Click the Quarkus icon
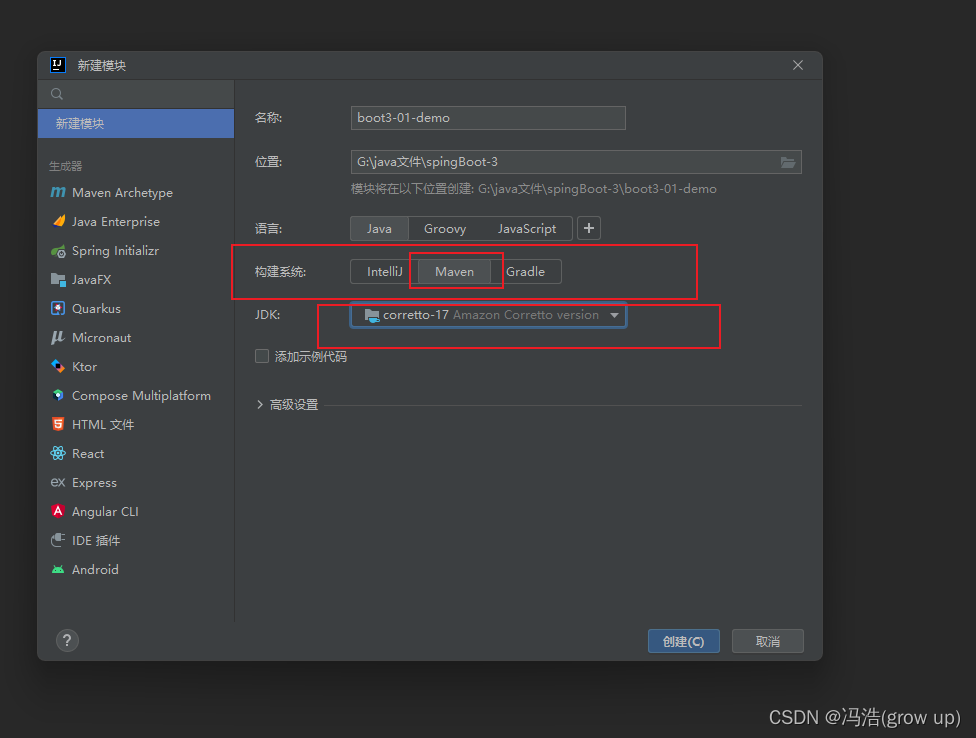 click(x=58, y=309)
